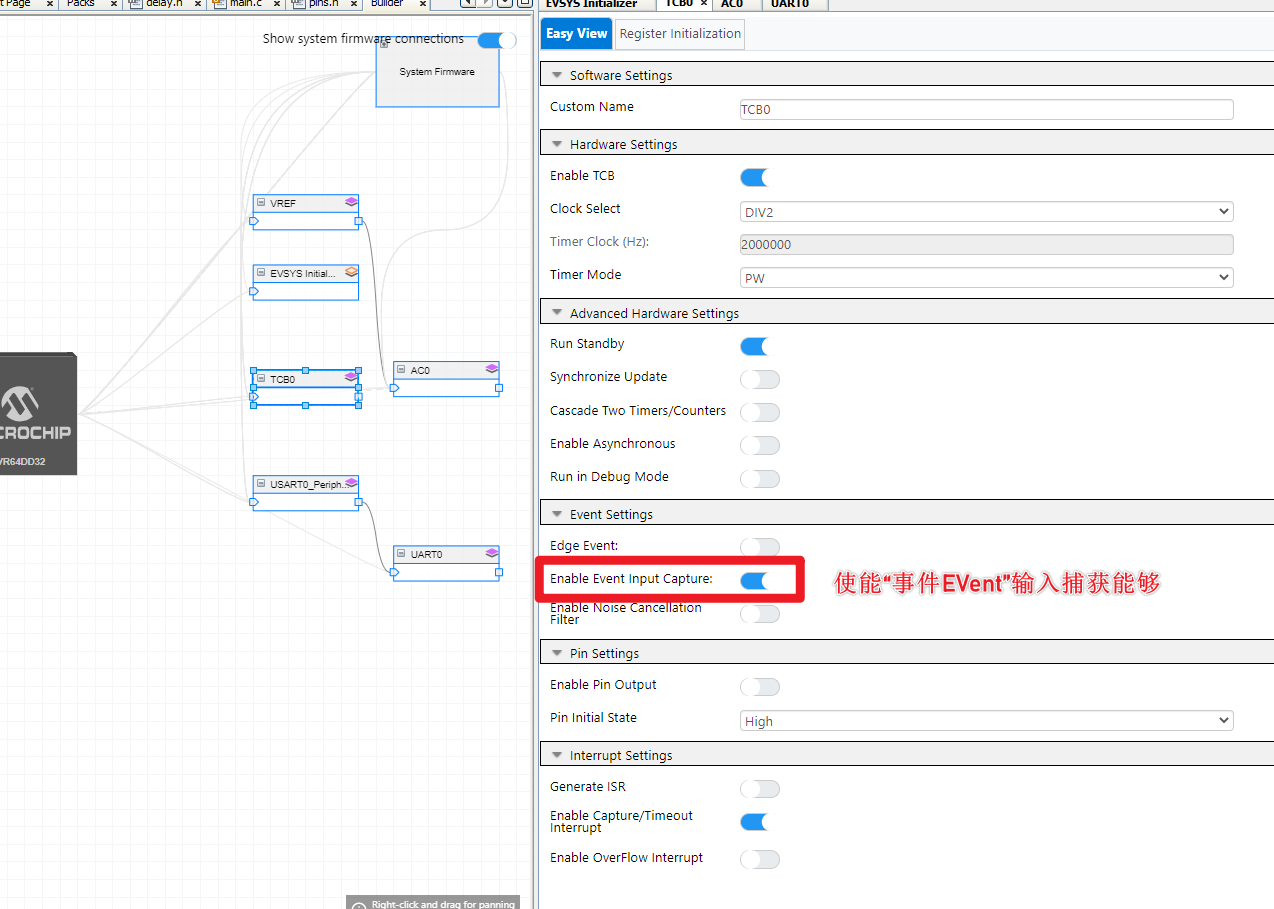Click the layers icon on the TCB0 node
This screenshot has width=1274, height=909.
[351, 378]
